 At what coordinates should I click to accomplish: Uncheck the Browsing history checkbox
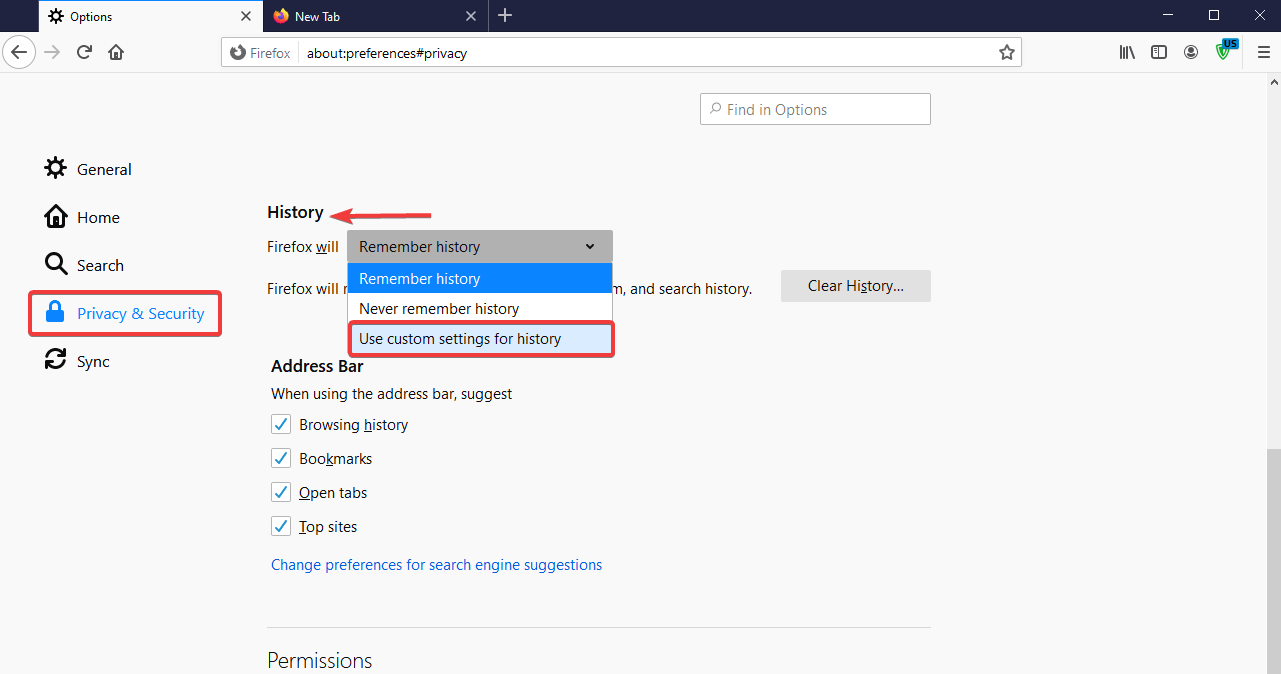[281, 423]
